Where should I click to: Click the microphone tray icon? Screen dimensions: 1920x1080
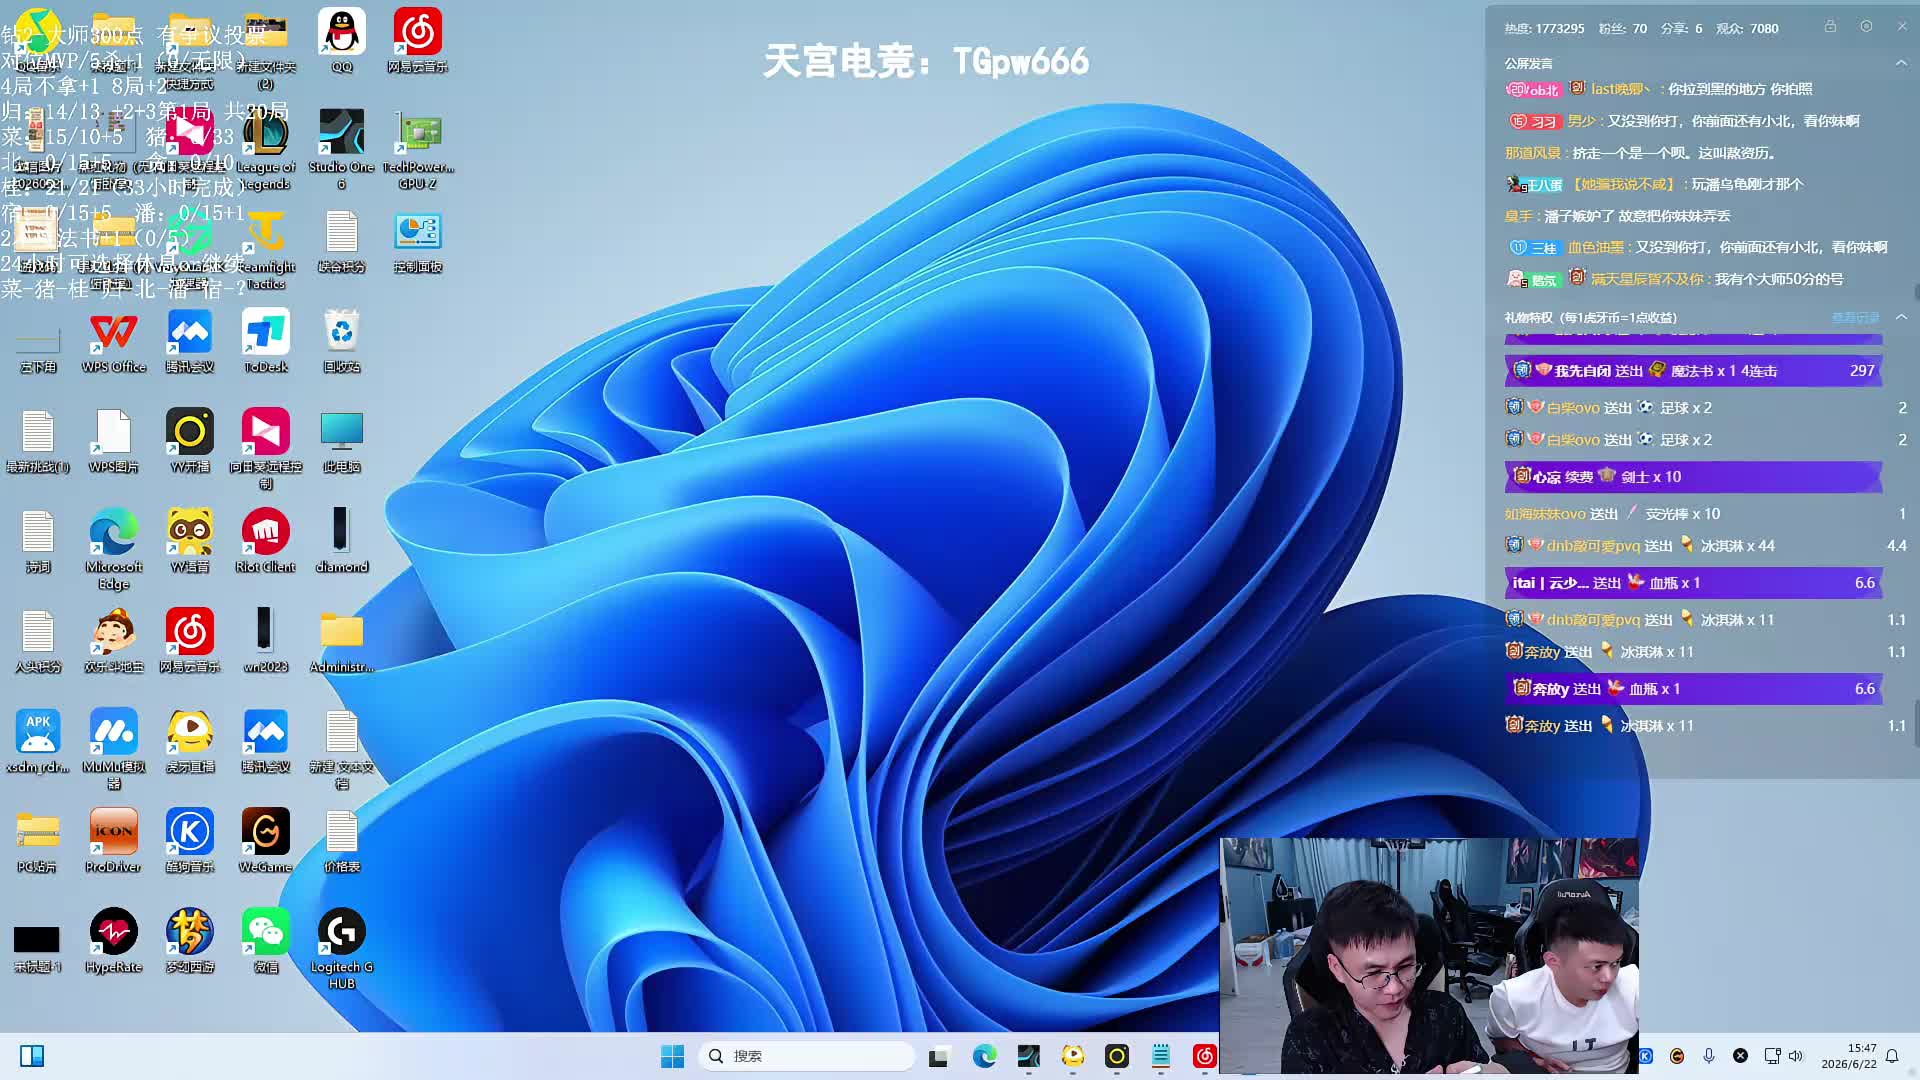coord(1709,1056)
